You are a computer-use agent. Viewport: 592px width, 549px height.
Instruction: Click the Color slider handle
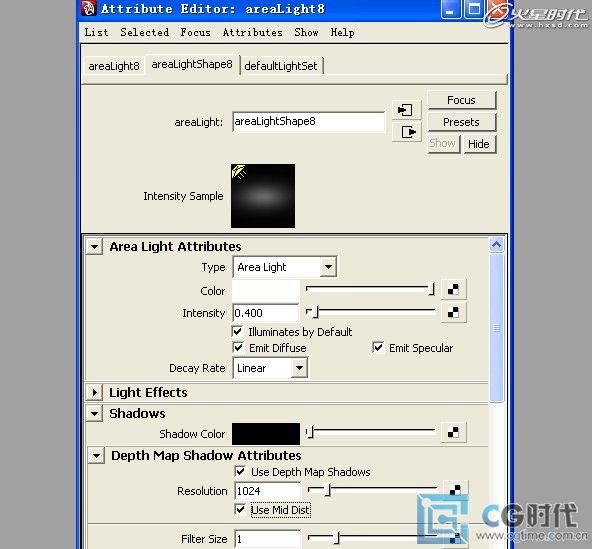tap(431, 289)
